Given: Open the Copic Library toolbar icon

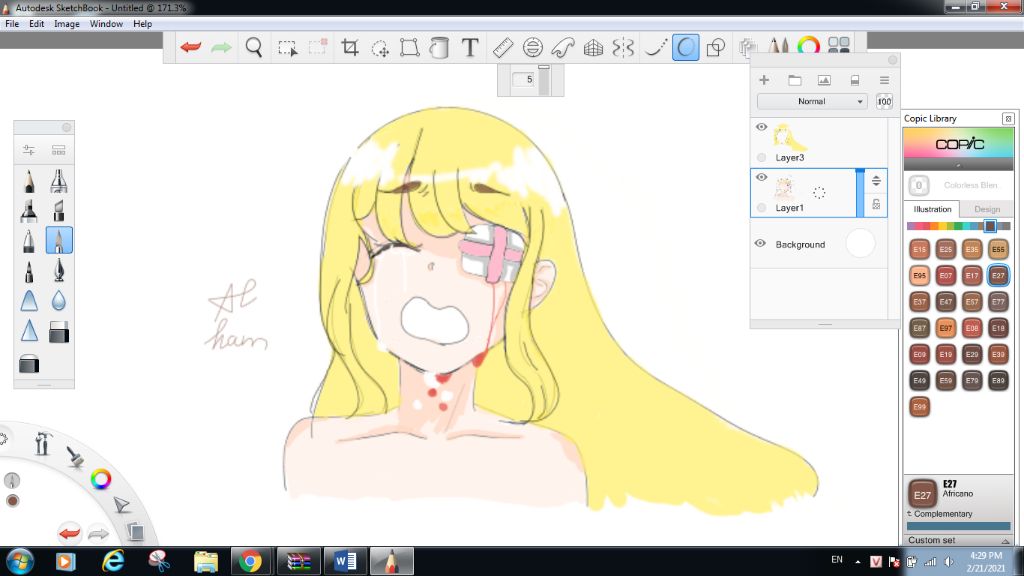Looking at the screenshot, I should pyautogui.click(x=839, y=45).
